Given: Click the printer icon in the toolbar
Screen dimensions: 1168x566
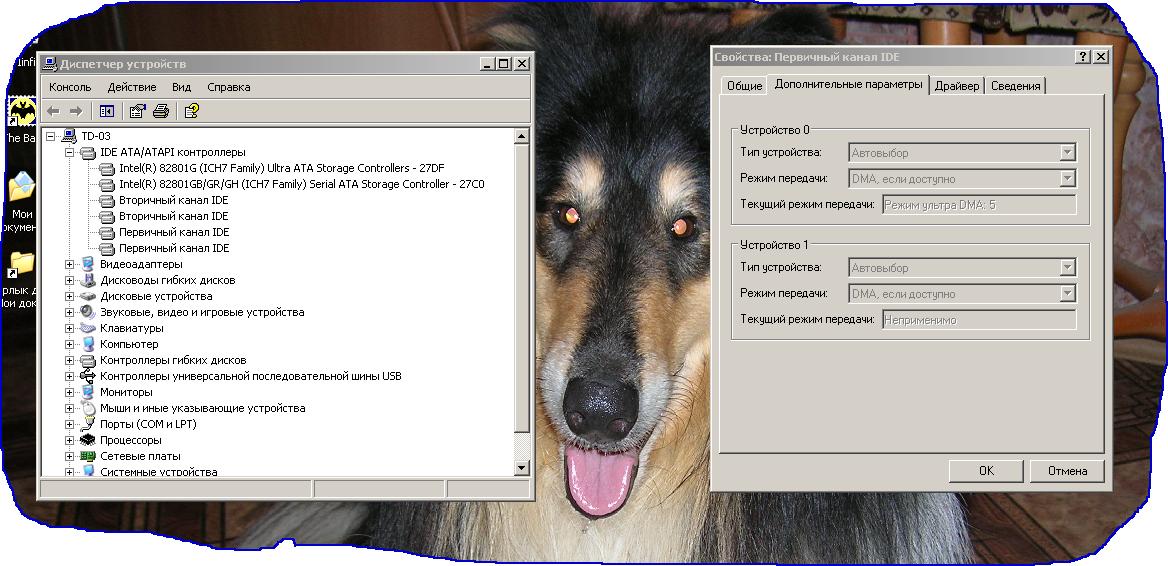Looking at the screenshot, I should tap(160, 111).
